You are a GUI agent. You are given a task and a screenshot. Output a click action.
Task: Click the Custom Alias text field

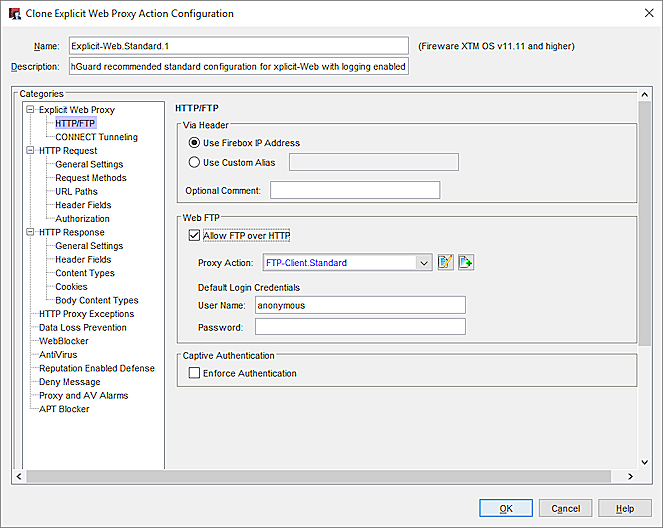(x=374, y=162)
